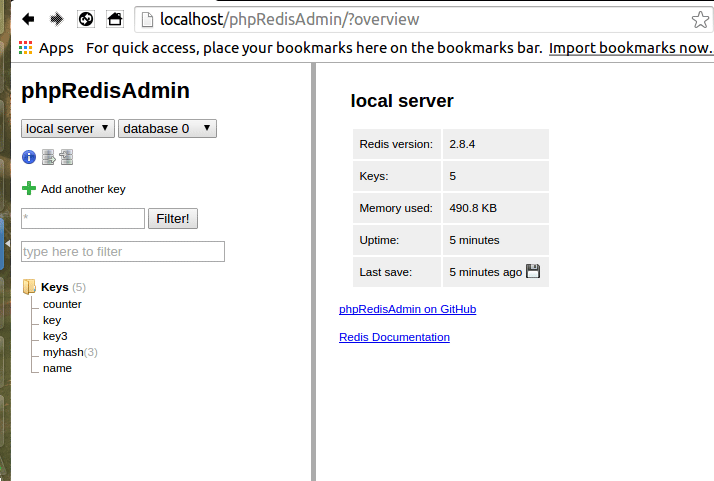Screen dimensions: 714x481
Task: Open the local server dropdown
Action: 67,128
